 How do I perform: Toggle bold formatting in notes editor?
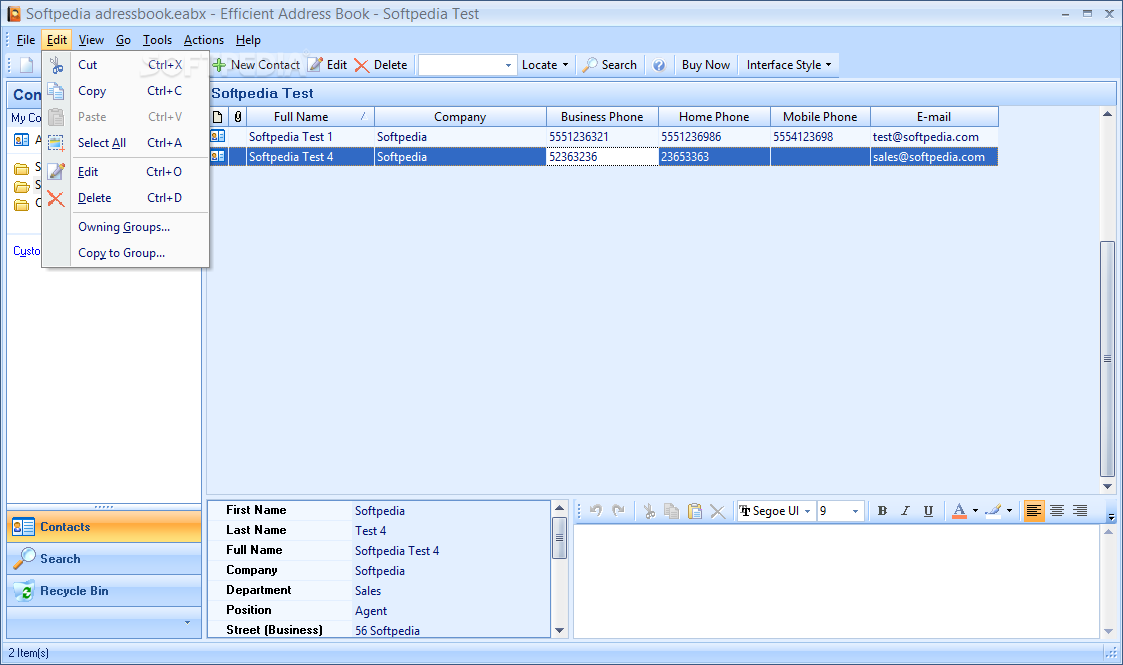pyautogui.click(x=882, y=511)
